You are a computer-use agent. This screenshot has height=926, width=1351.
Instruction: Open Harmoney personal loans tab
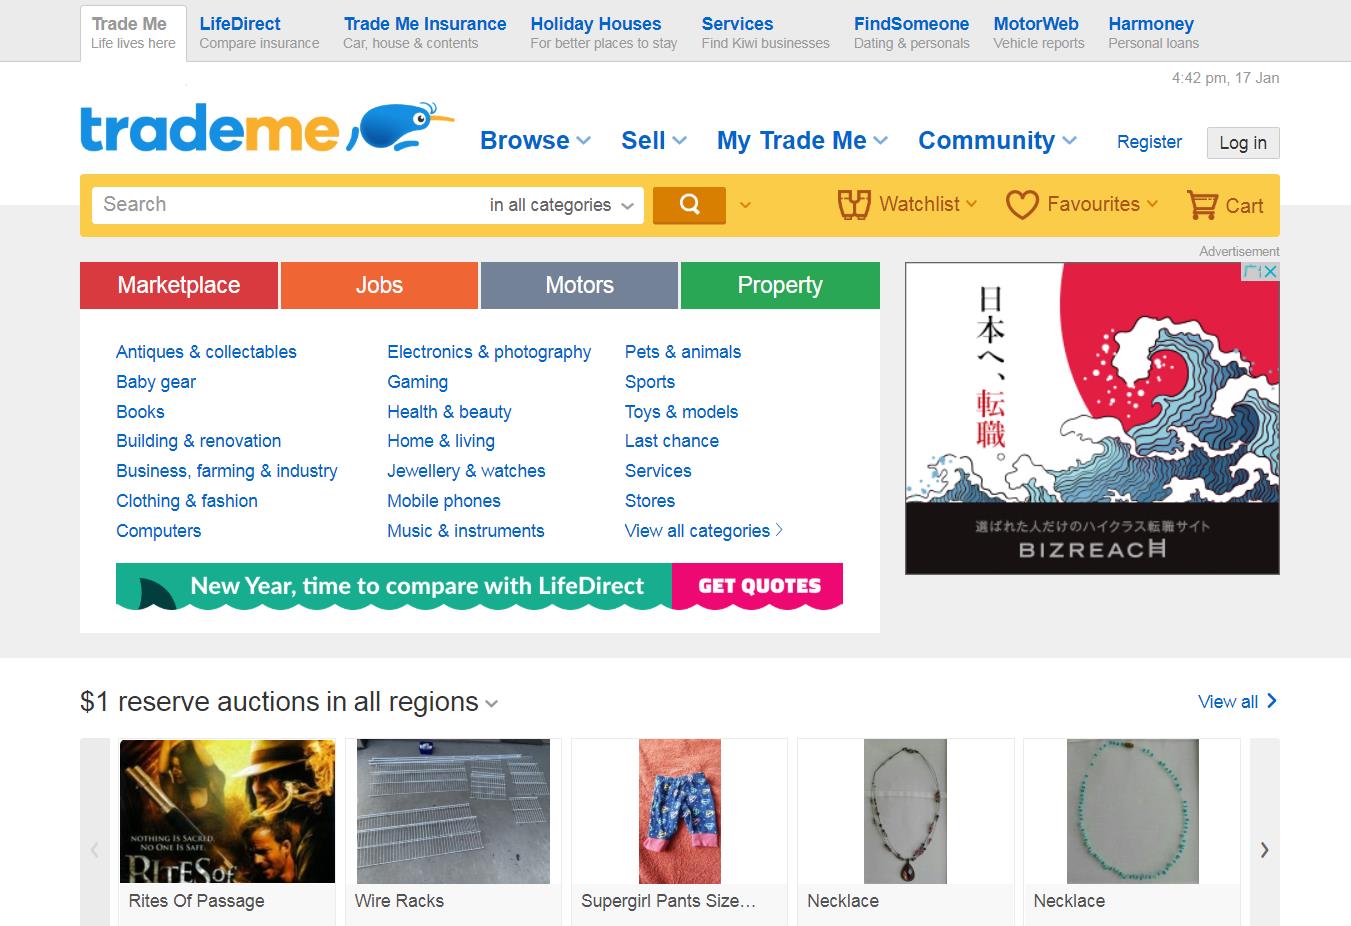pyautogui.click(x=1153, y=32)
